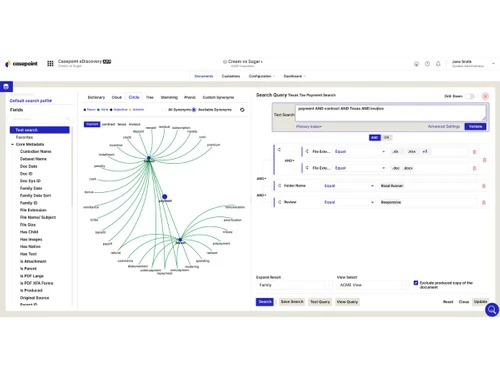Image resolution: width=500 pixels, height=375 pixels.
Task: Toggle the Adjective legend filter
Action: click(119, 110)
